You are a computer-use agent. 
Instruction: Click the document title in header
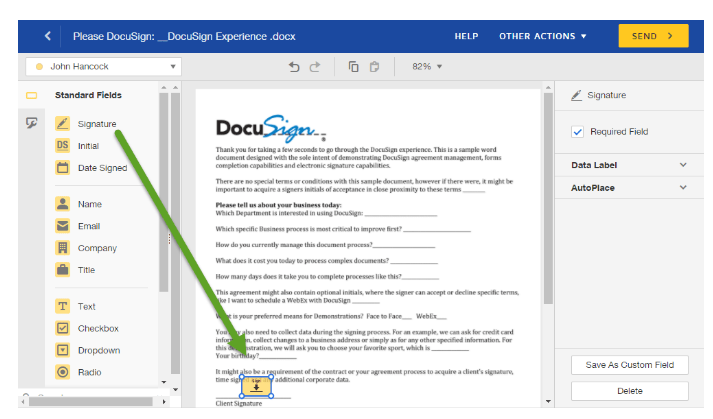pos(184,36)
